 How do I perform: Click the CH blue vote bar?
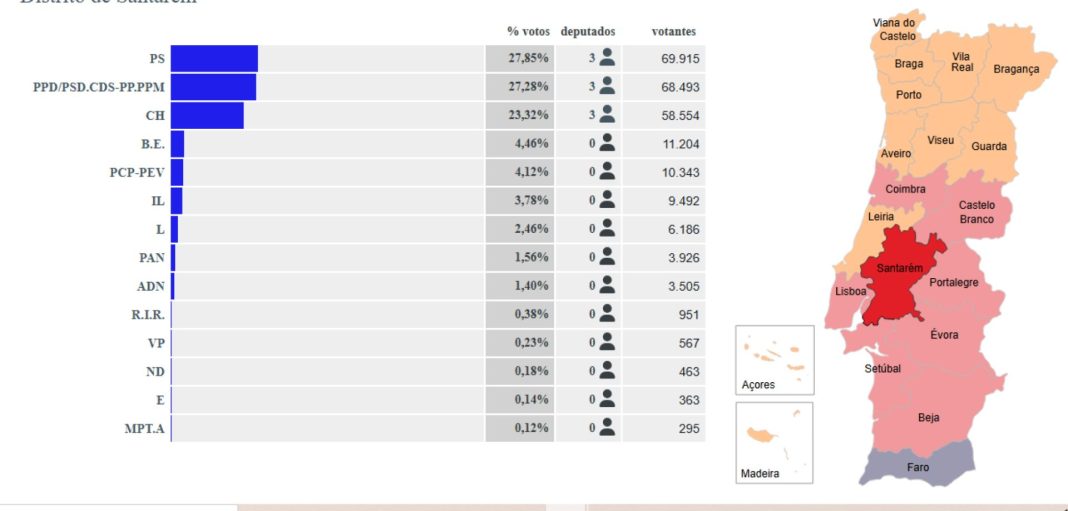coord(207,115)
